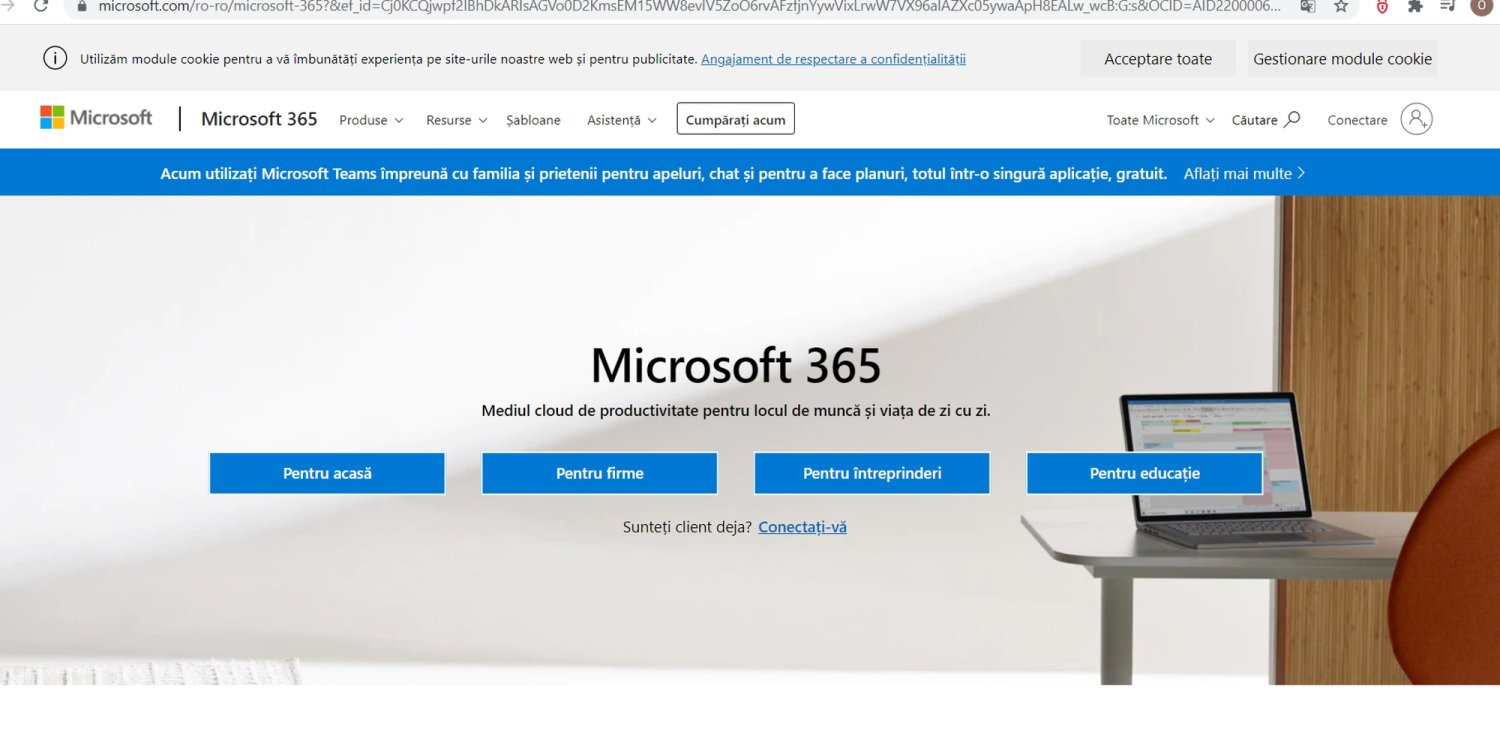Open the red ad-blocker shield icon

click(1381, 7)
